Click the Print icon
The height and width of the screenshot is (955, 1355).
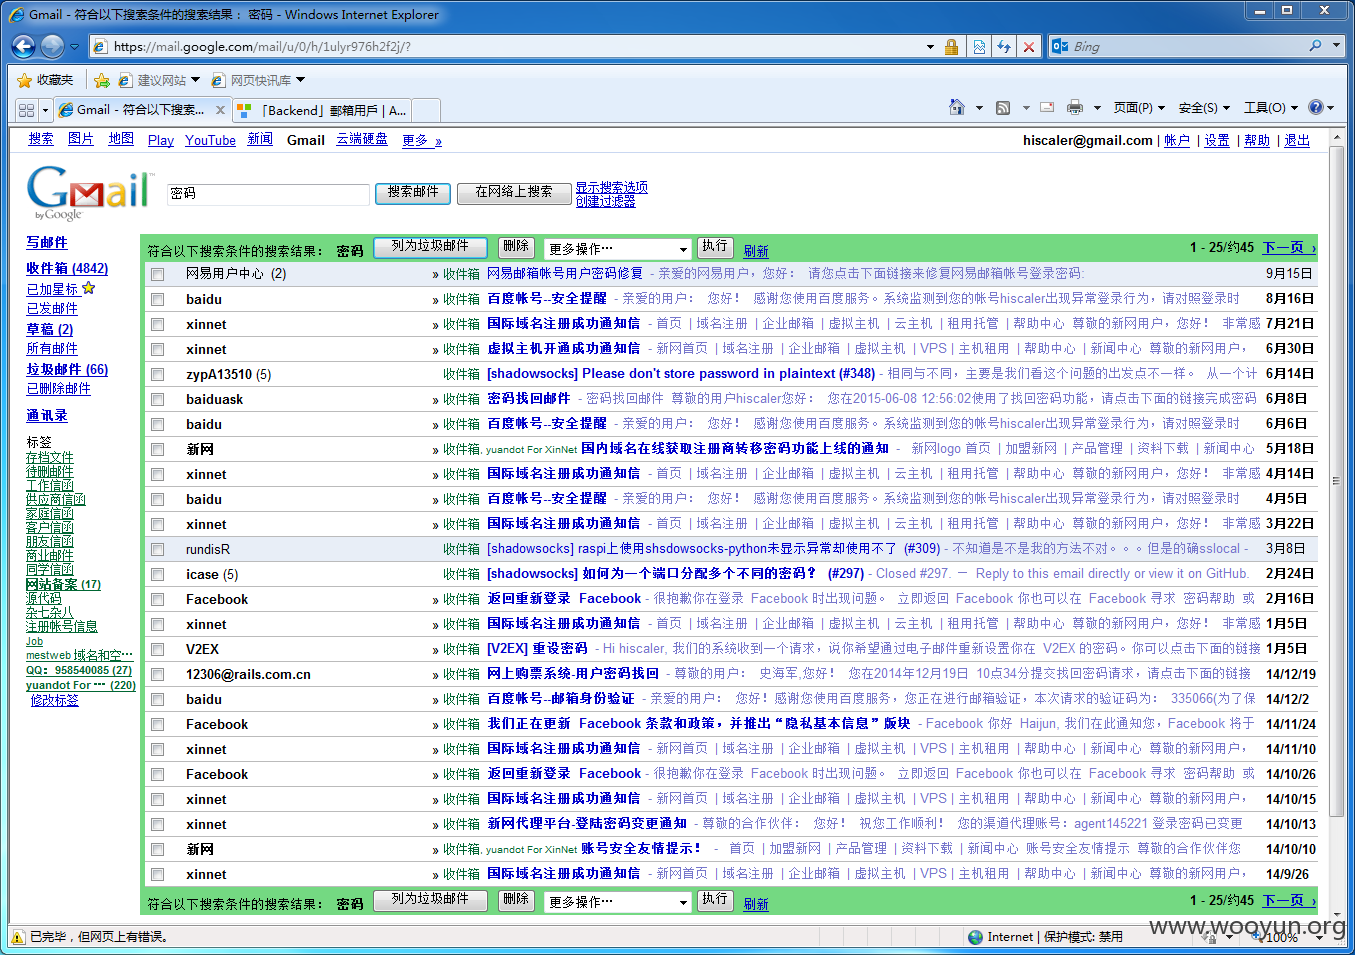pyautogui.click(x=1075, y=107)
